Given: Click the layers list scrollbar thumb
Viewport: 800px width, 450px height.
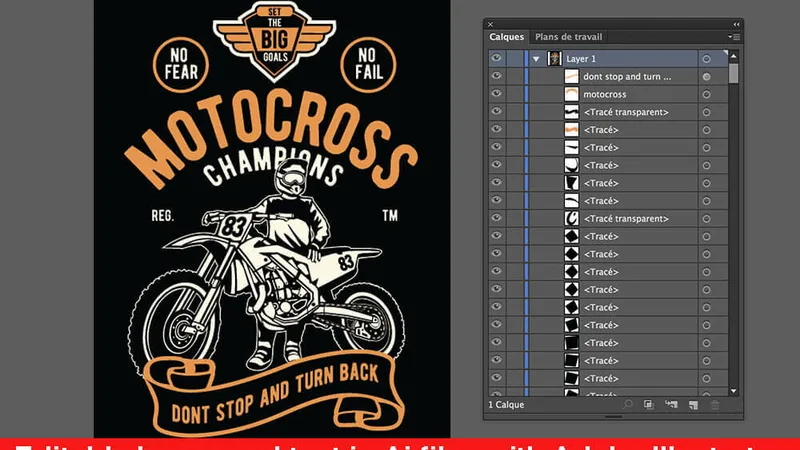Looking at the screenshot, I should click(734, 72).
